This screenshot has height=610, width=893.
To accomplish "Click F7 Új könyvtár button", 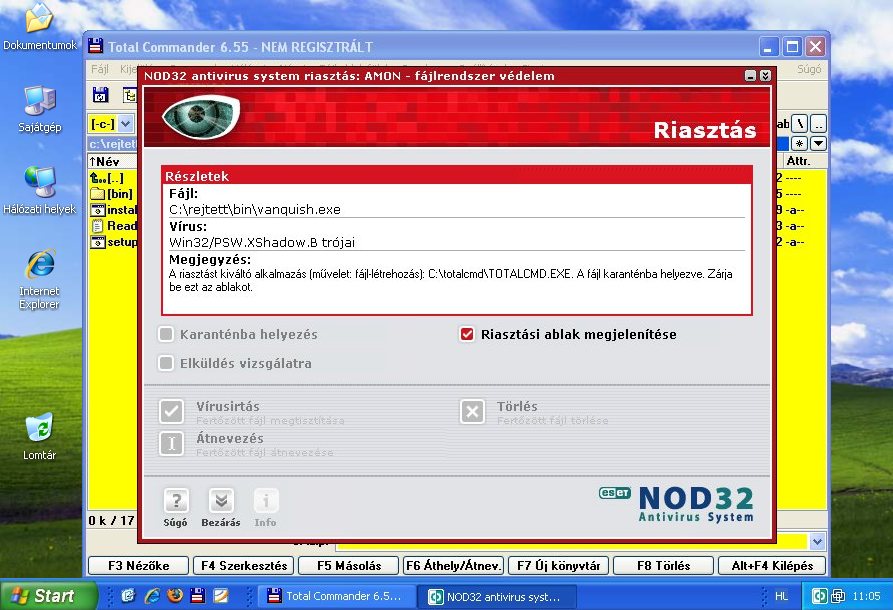I will (558, 566).
